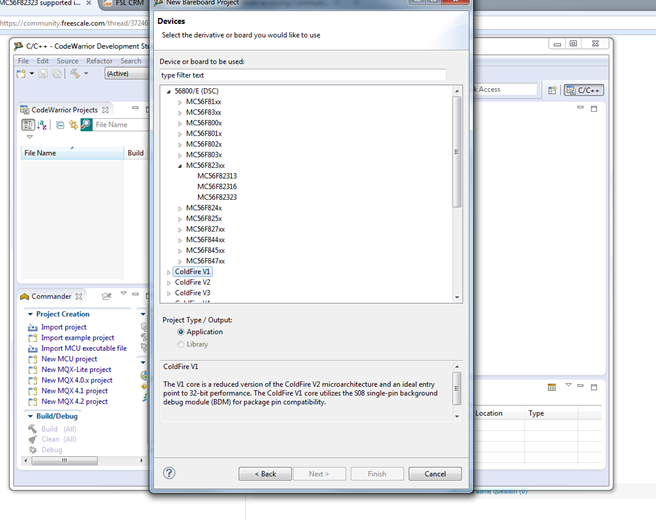
Task: Click the New MQX 4.1 project link
Action: 74,391
